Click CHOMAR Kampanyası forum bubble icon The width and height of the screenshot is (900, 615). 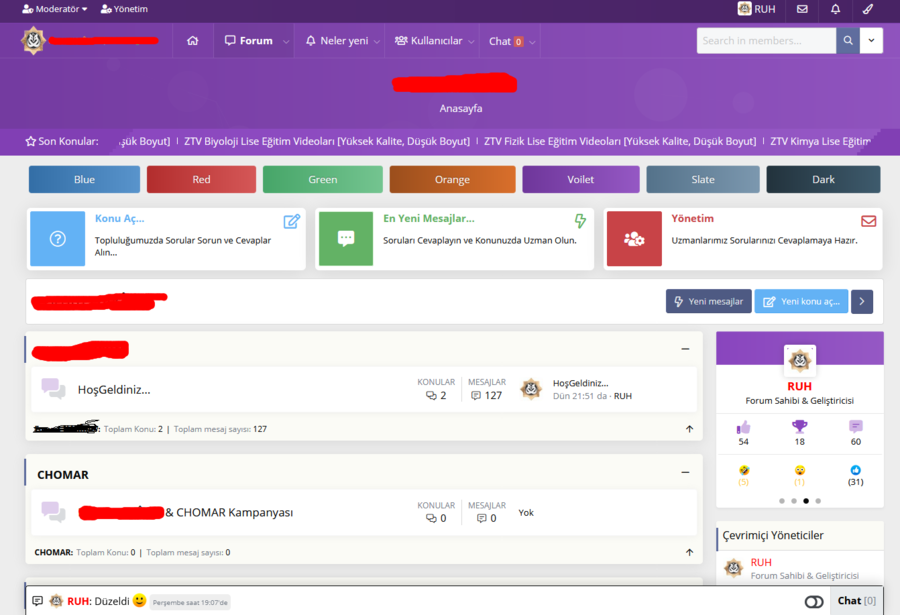point(53,512)
